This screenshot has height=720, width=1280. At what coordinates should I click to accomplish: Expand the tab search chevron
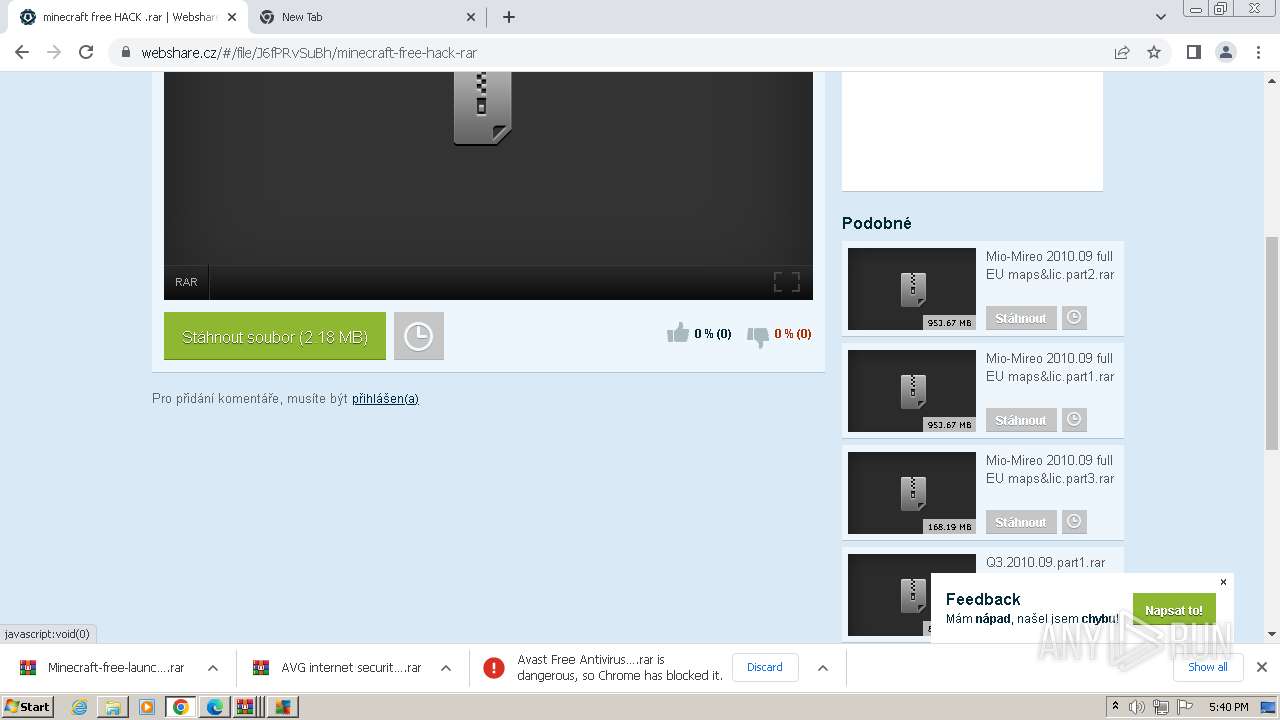coord(1161,17)
